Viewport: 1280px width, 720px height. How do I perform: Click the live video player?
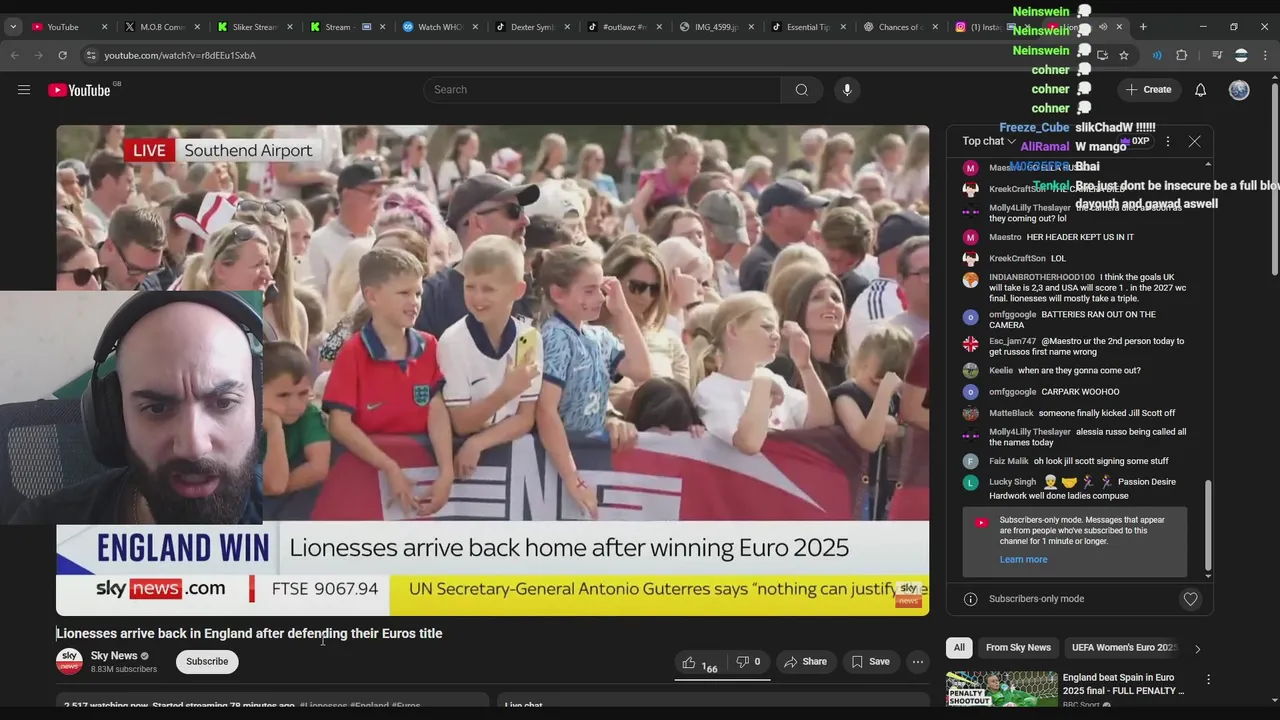492,370
